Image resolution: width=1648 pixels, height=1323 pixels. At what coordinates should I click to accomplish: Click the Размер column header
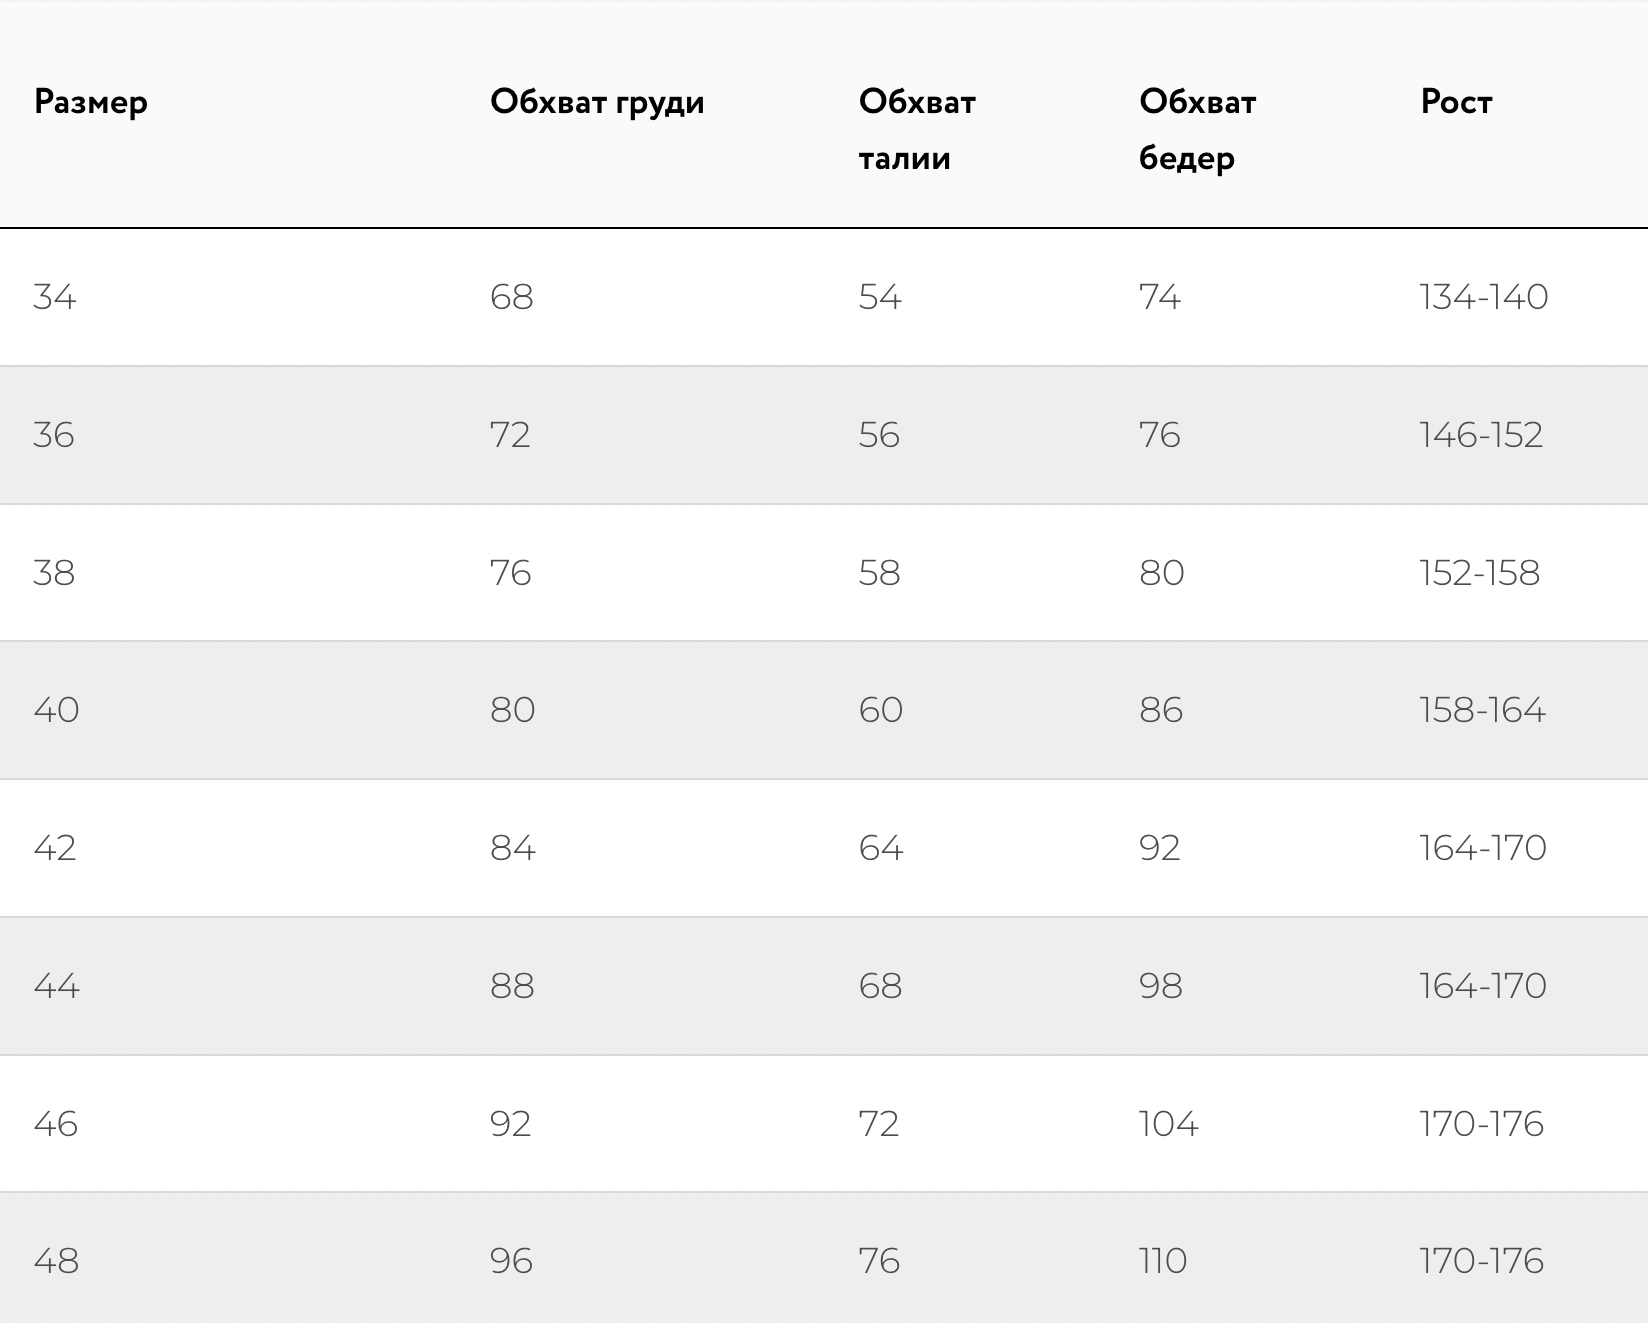coord(91,102)
